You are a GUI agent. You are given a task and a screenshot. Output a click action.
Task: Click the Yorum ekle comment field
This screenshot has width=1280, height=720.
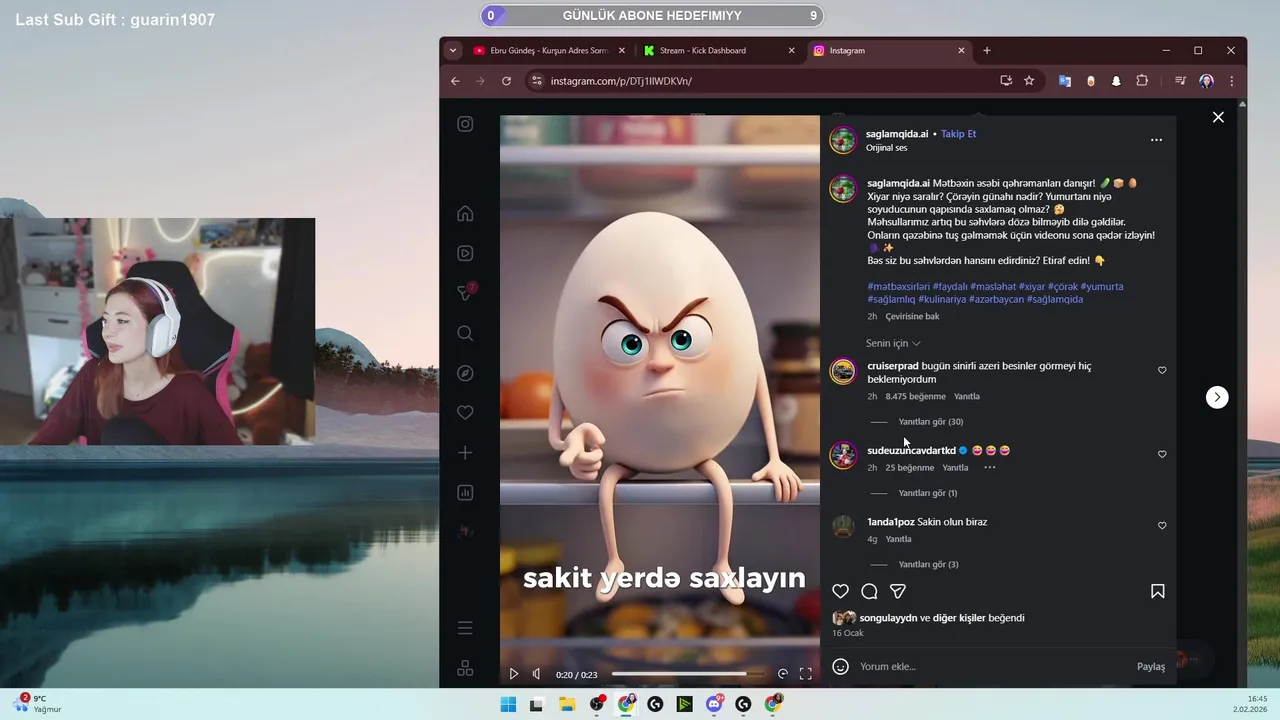994,666
